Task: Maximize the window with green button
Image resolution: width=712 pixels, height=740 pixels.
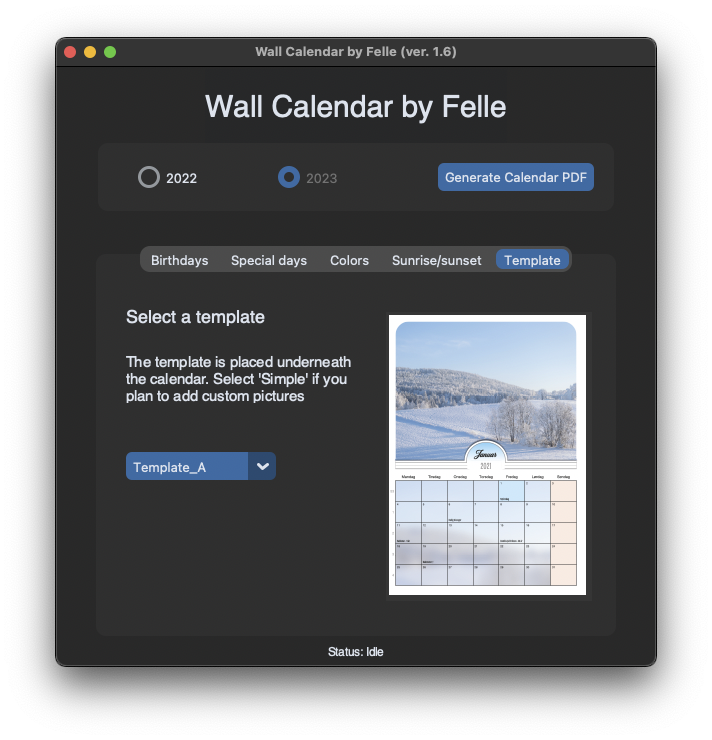Action: point(110,52)
